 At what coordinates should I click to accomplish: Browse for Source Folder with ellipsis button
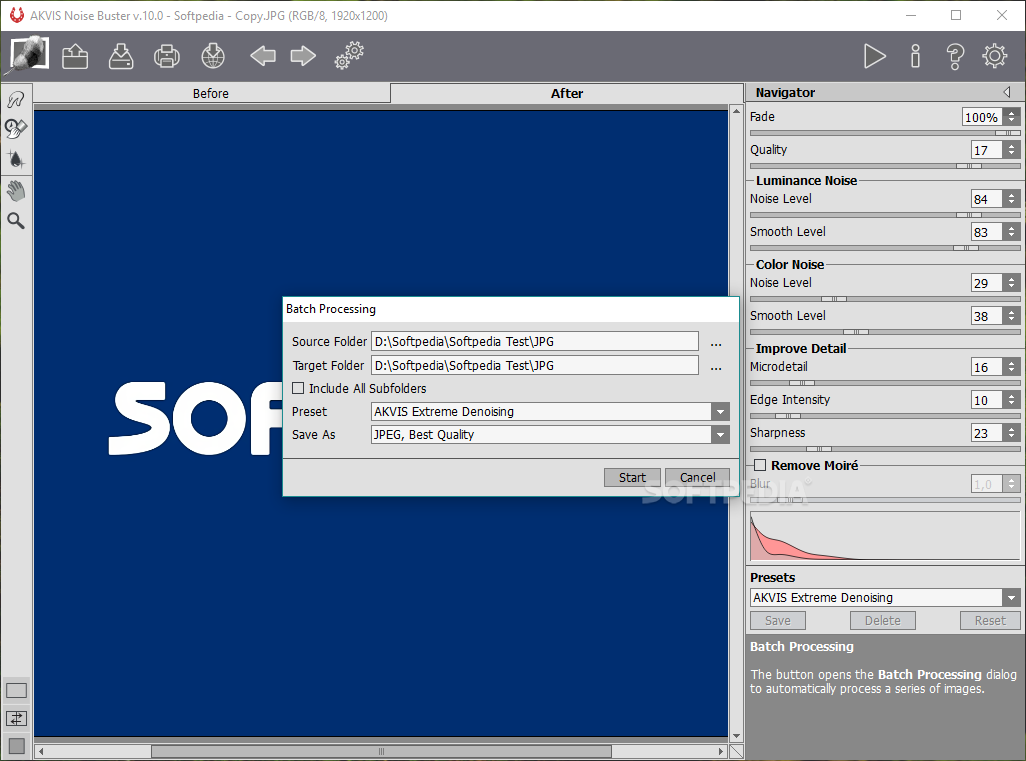point(716,342)
